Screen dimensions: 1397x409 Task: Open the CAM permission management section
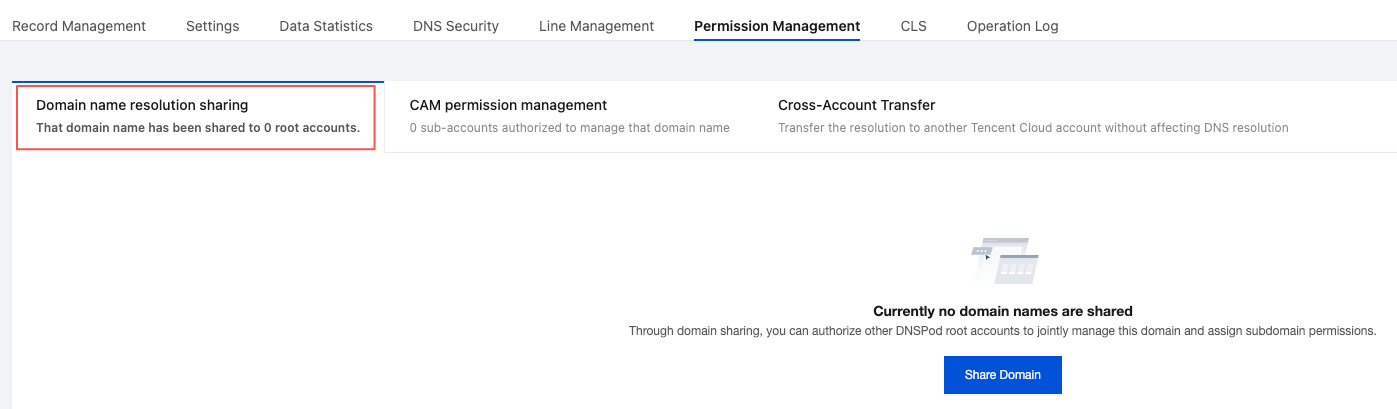click(508, 105)
